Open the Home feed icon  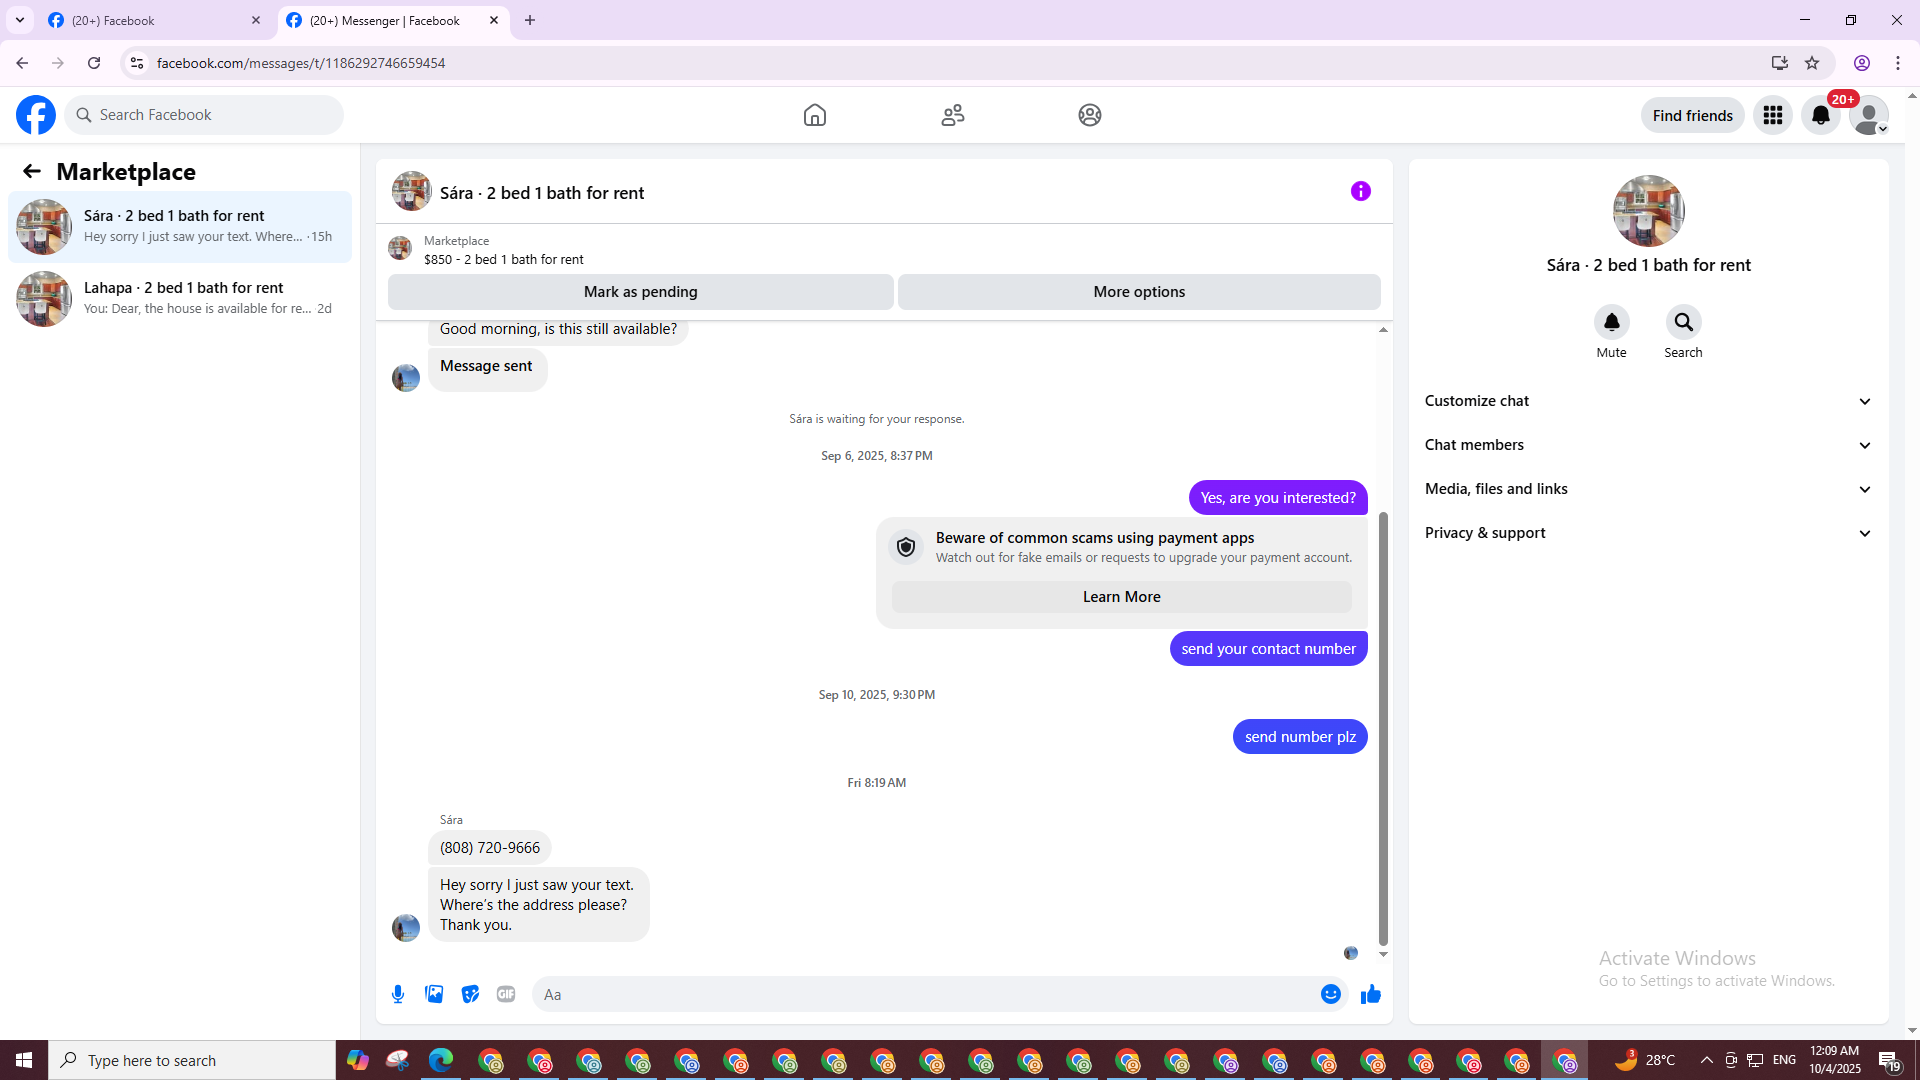[x=815, y=115]
